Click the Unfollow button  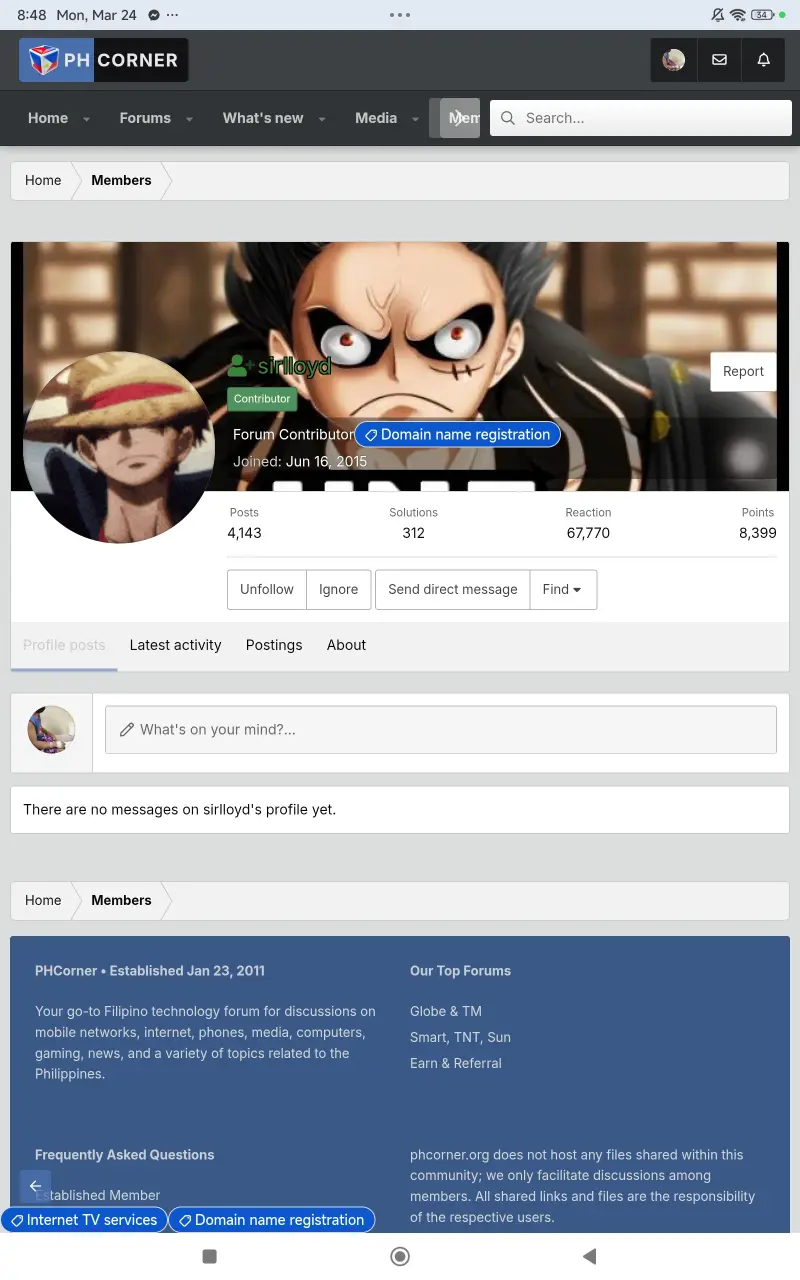pyautogui.click(x=267, y=590)
